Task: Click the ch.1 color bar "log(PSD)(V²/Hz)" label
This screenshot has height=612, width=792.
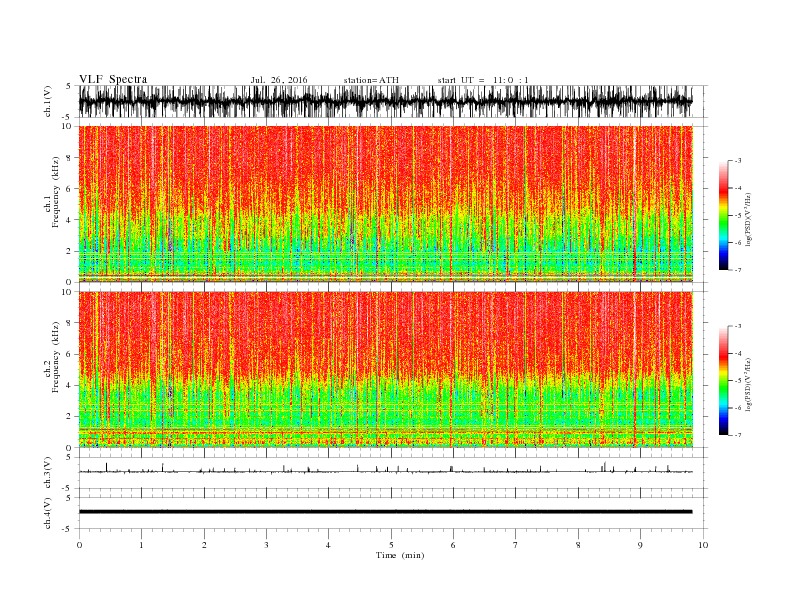Action: coord(748,220)
